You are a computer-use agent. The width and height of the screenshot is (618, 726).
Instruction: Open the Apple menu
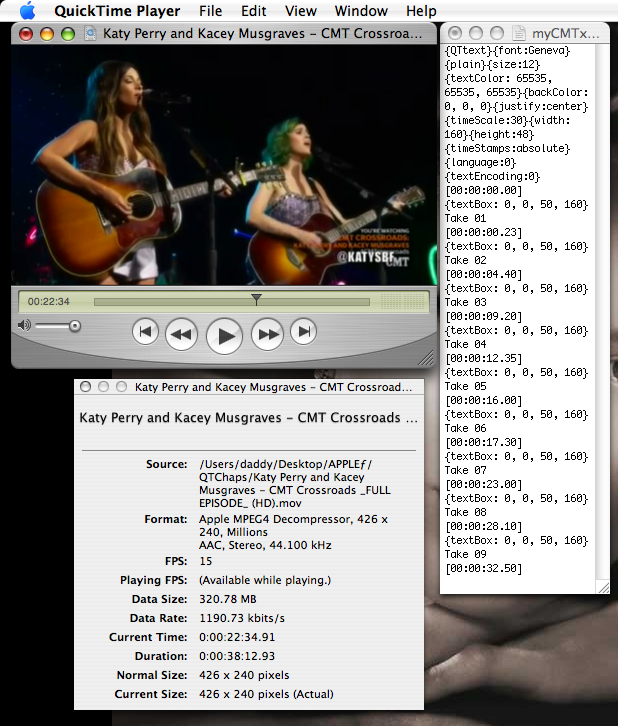[27, 10]
